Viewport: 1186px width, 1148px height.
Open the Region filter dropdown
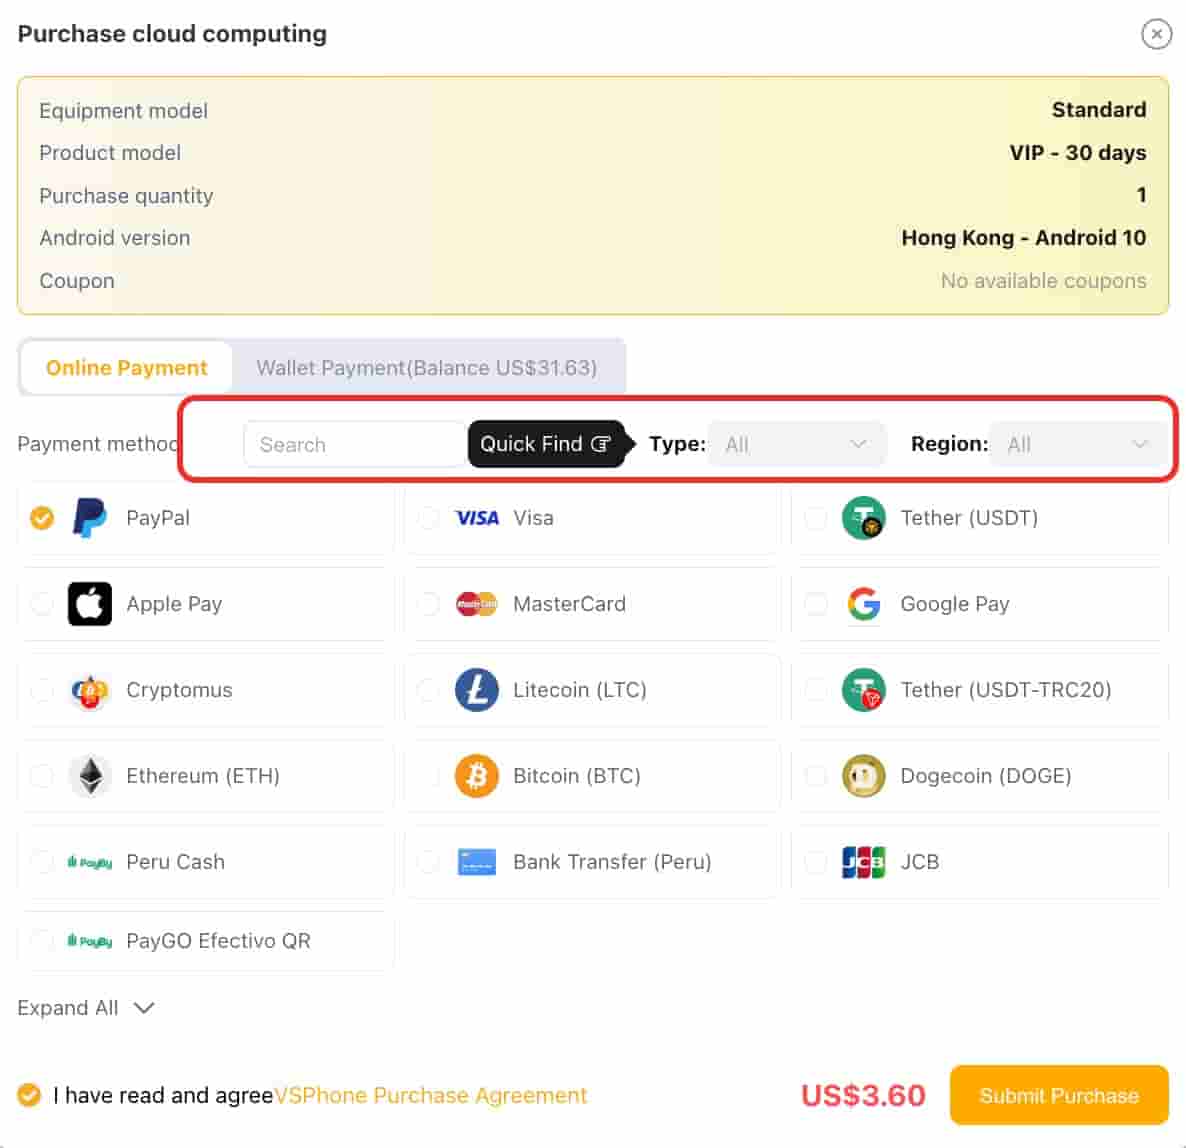(1076, 444)
